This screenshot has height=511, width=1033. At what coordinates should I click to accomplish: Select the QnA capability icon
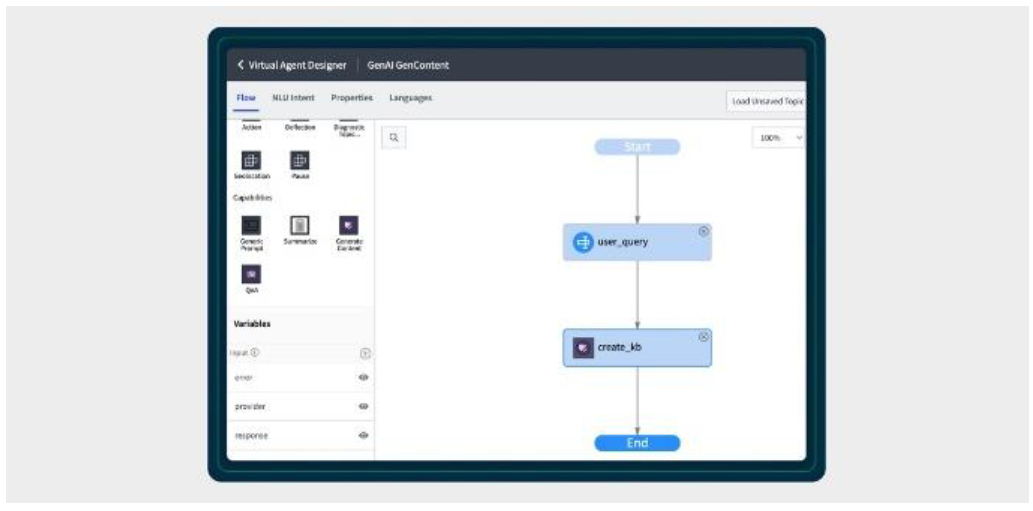[x=251, y=274]
